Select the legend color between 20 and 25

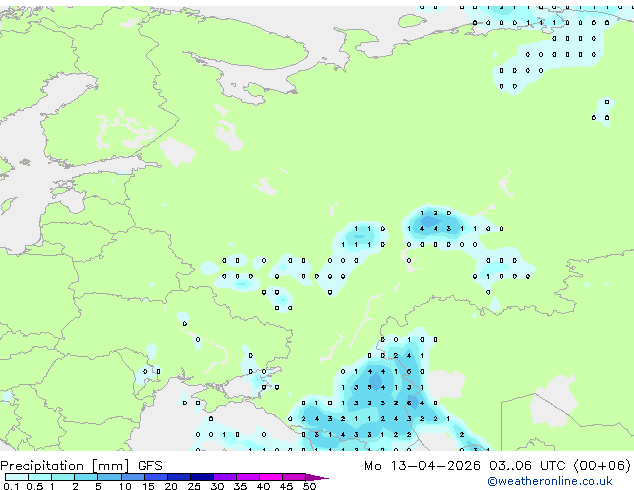coord(179,477)
